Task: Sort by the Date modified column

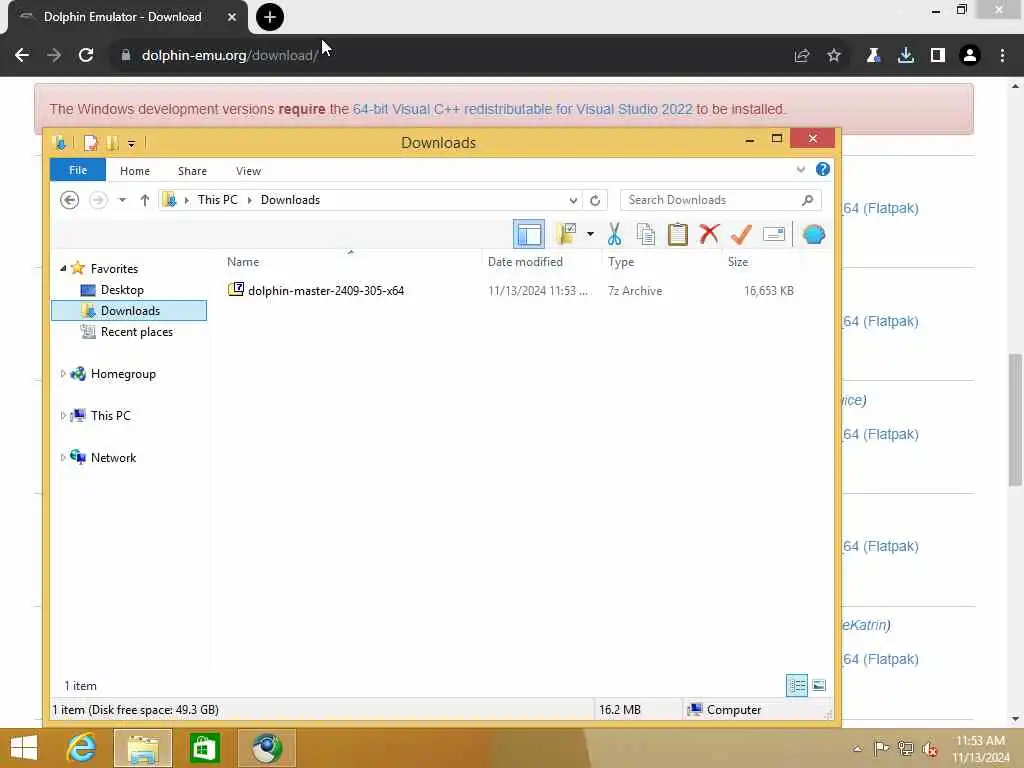Action: 525,261
